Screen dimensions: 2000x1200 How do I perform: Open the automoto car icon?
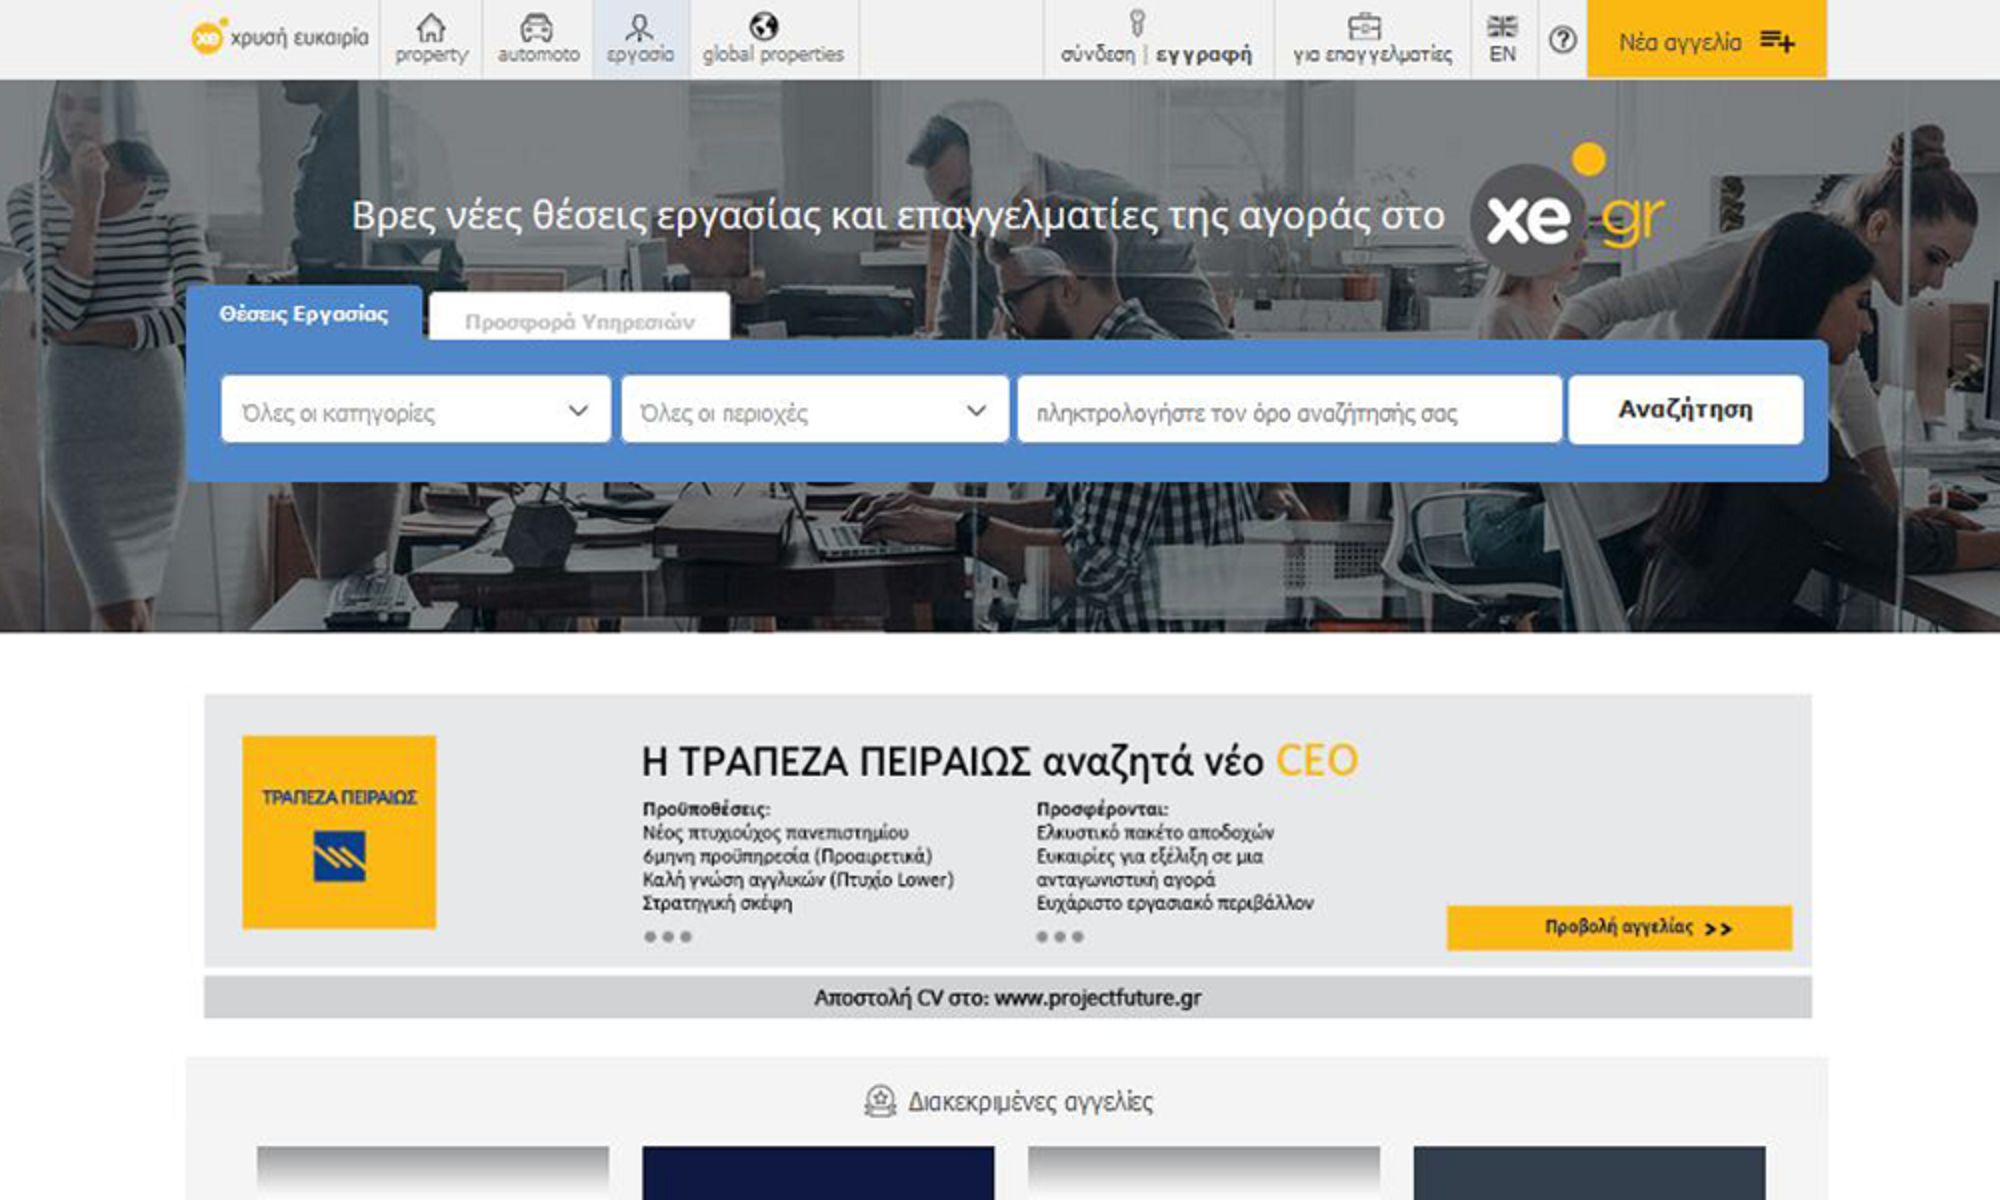537,27
